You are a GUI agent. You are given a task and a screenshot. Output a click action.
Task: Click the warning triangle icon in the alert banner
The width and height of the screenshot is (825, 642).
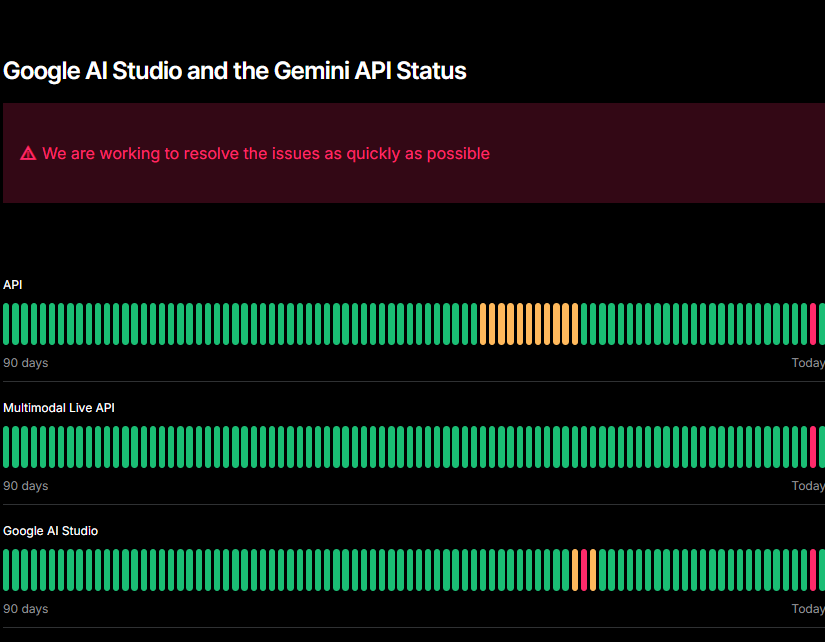click(28, 153)
